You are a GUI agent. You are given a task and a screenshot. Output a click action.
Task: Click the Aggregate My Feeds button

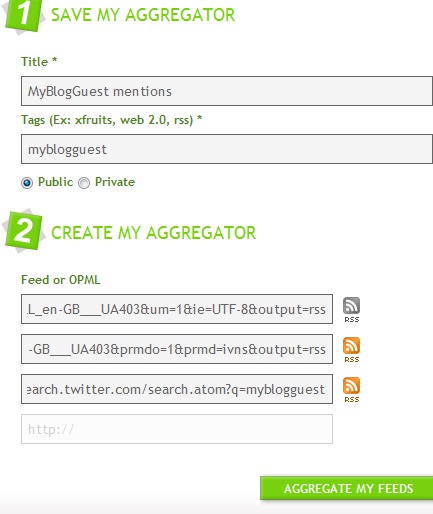pos(347,488)
